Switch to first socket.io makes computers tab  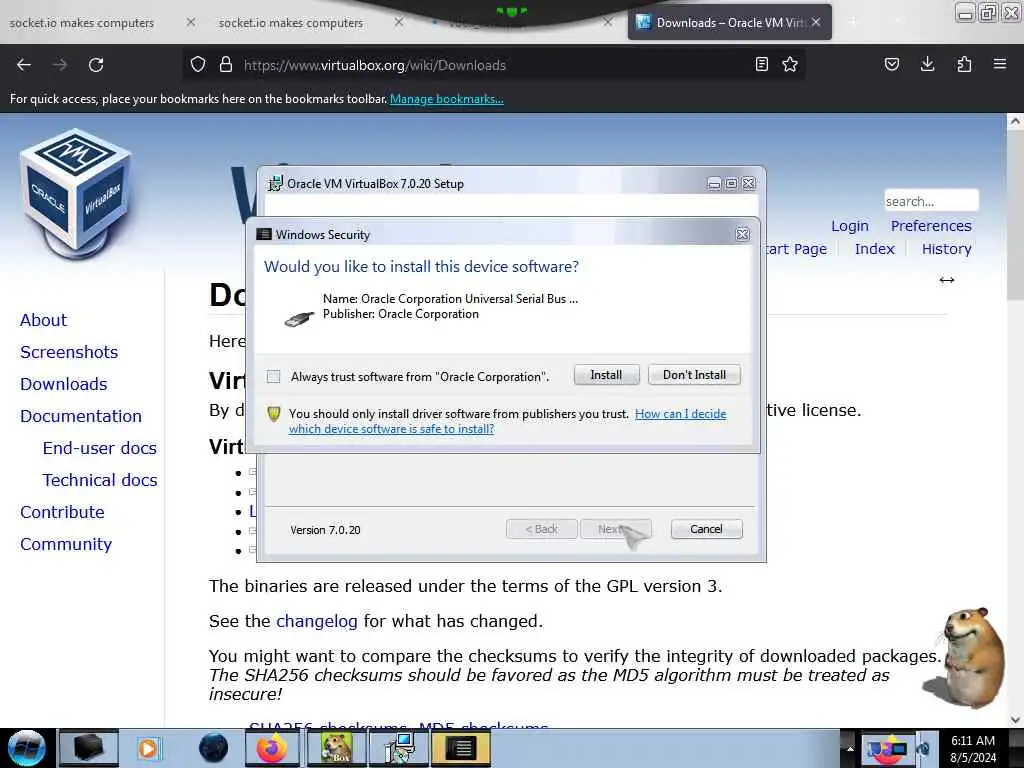click(82, 23)
